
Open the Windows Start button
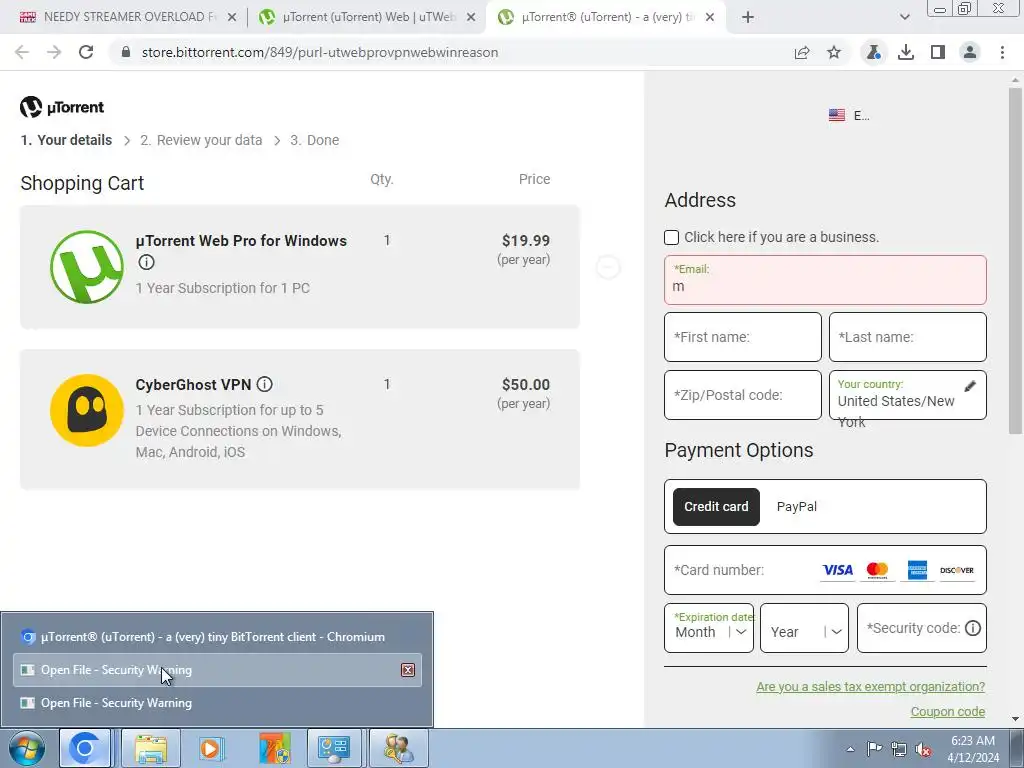point(27,748)
